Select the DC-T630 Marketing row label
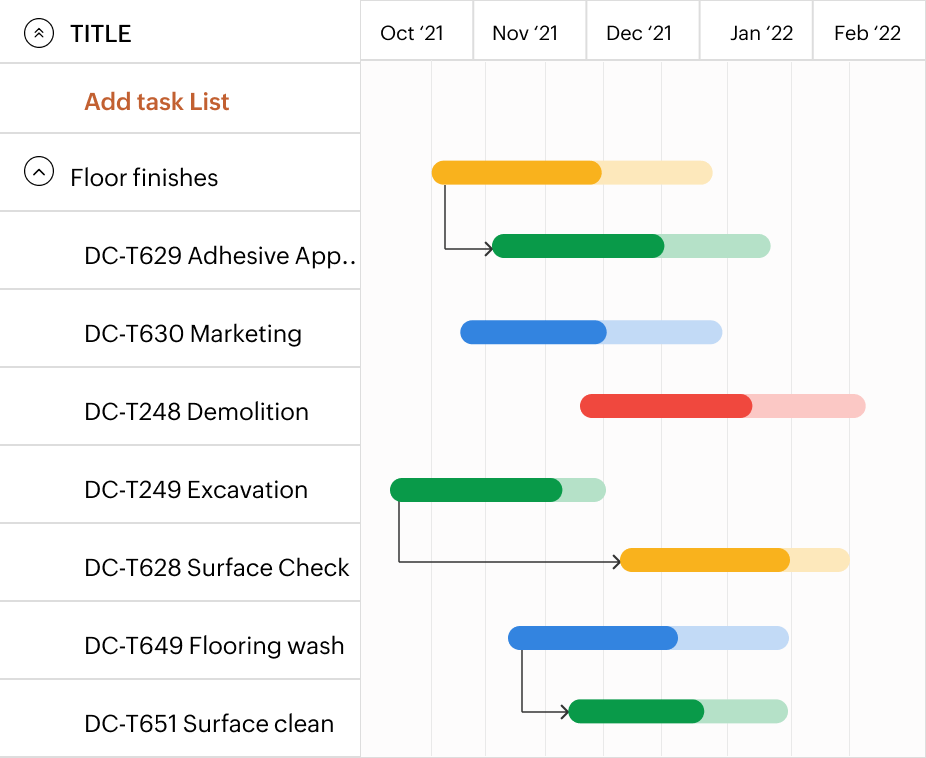This screenshot has width=926, height=758. [x=191, y=332]
